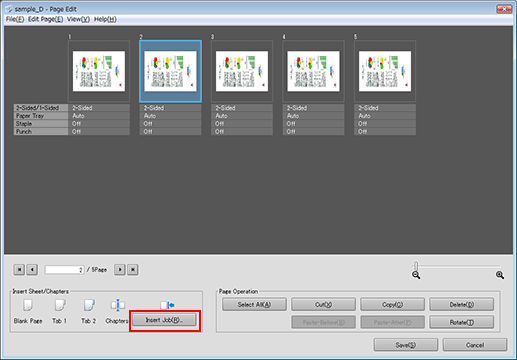Click page 5 Punch Off cell
Viewport: 517px width, 360px height.
[385, 132]
